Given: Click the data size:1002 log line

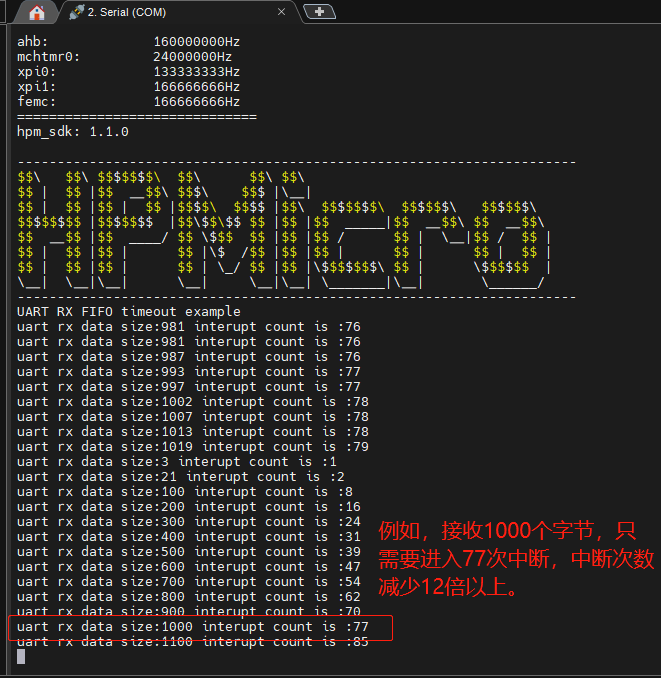Looking at the screenshot, I should tap(193, 401).
